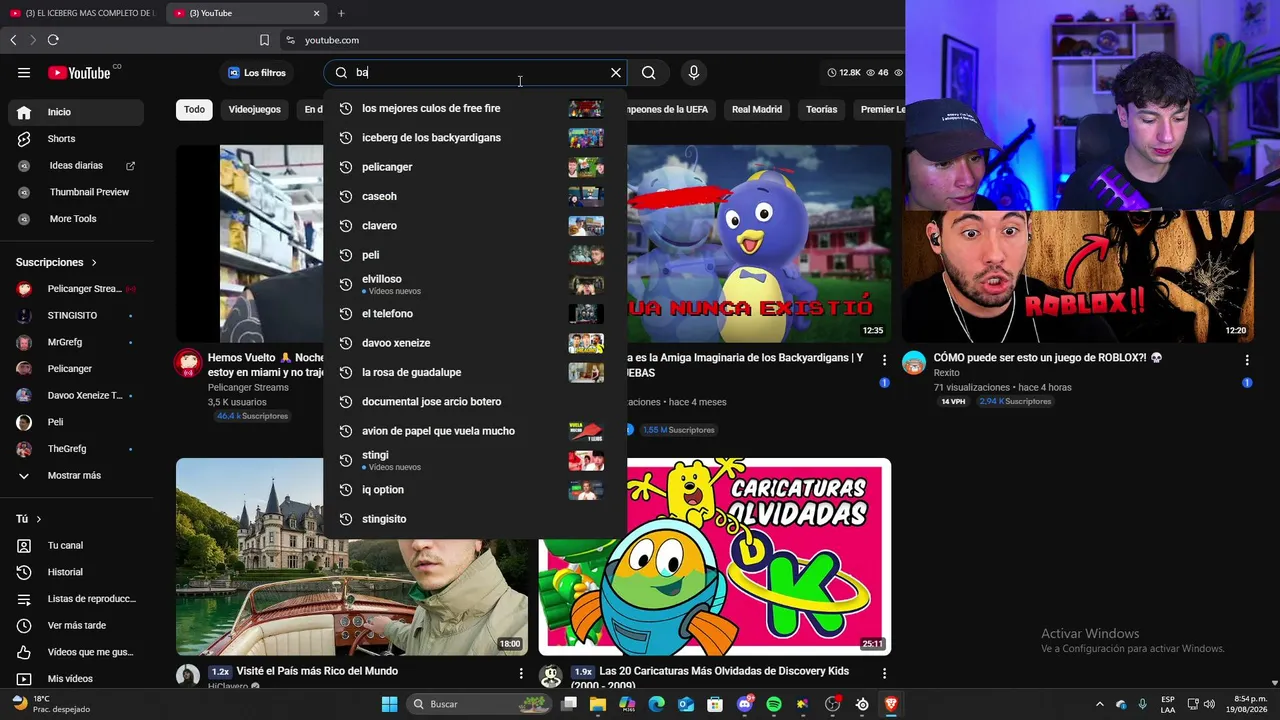Open the STINGISITO subscription channel
The height and width of the screenshot is (720, 1280).
coord(76,316)
